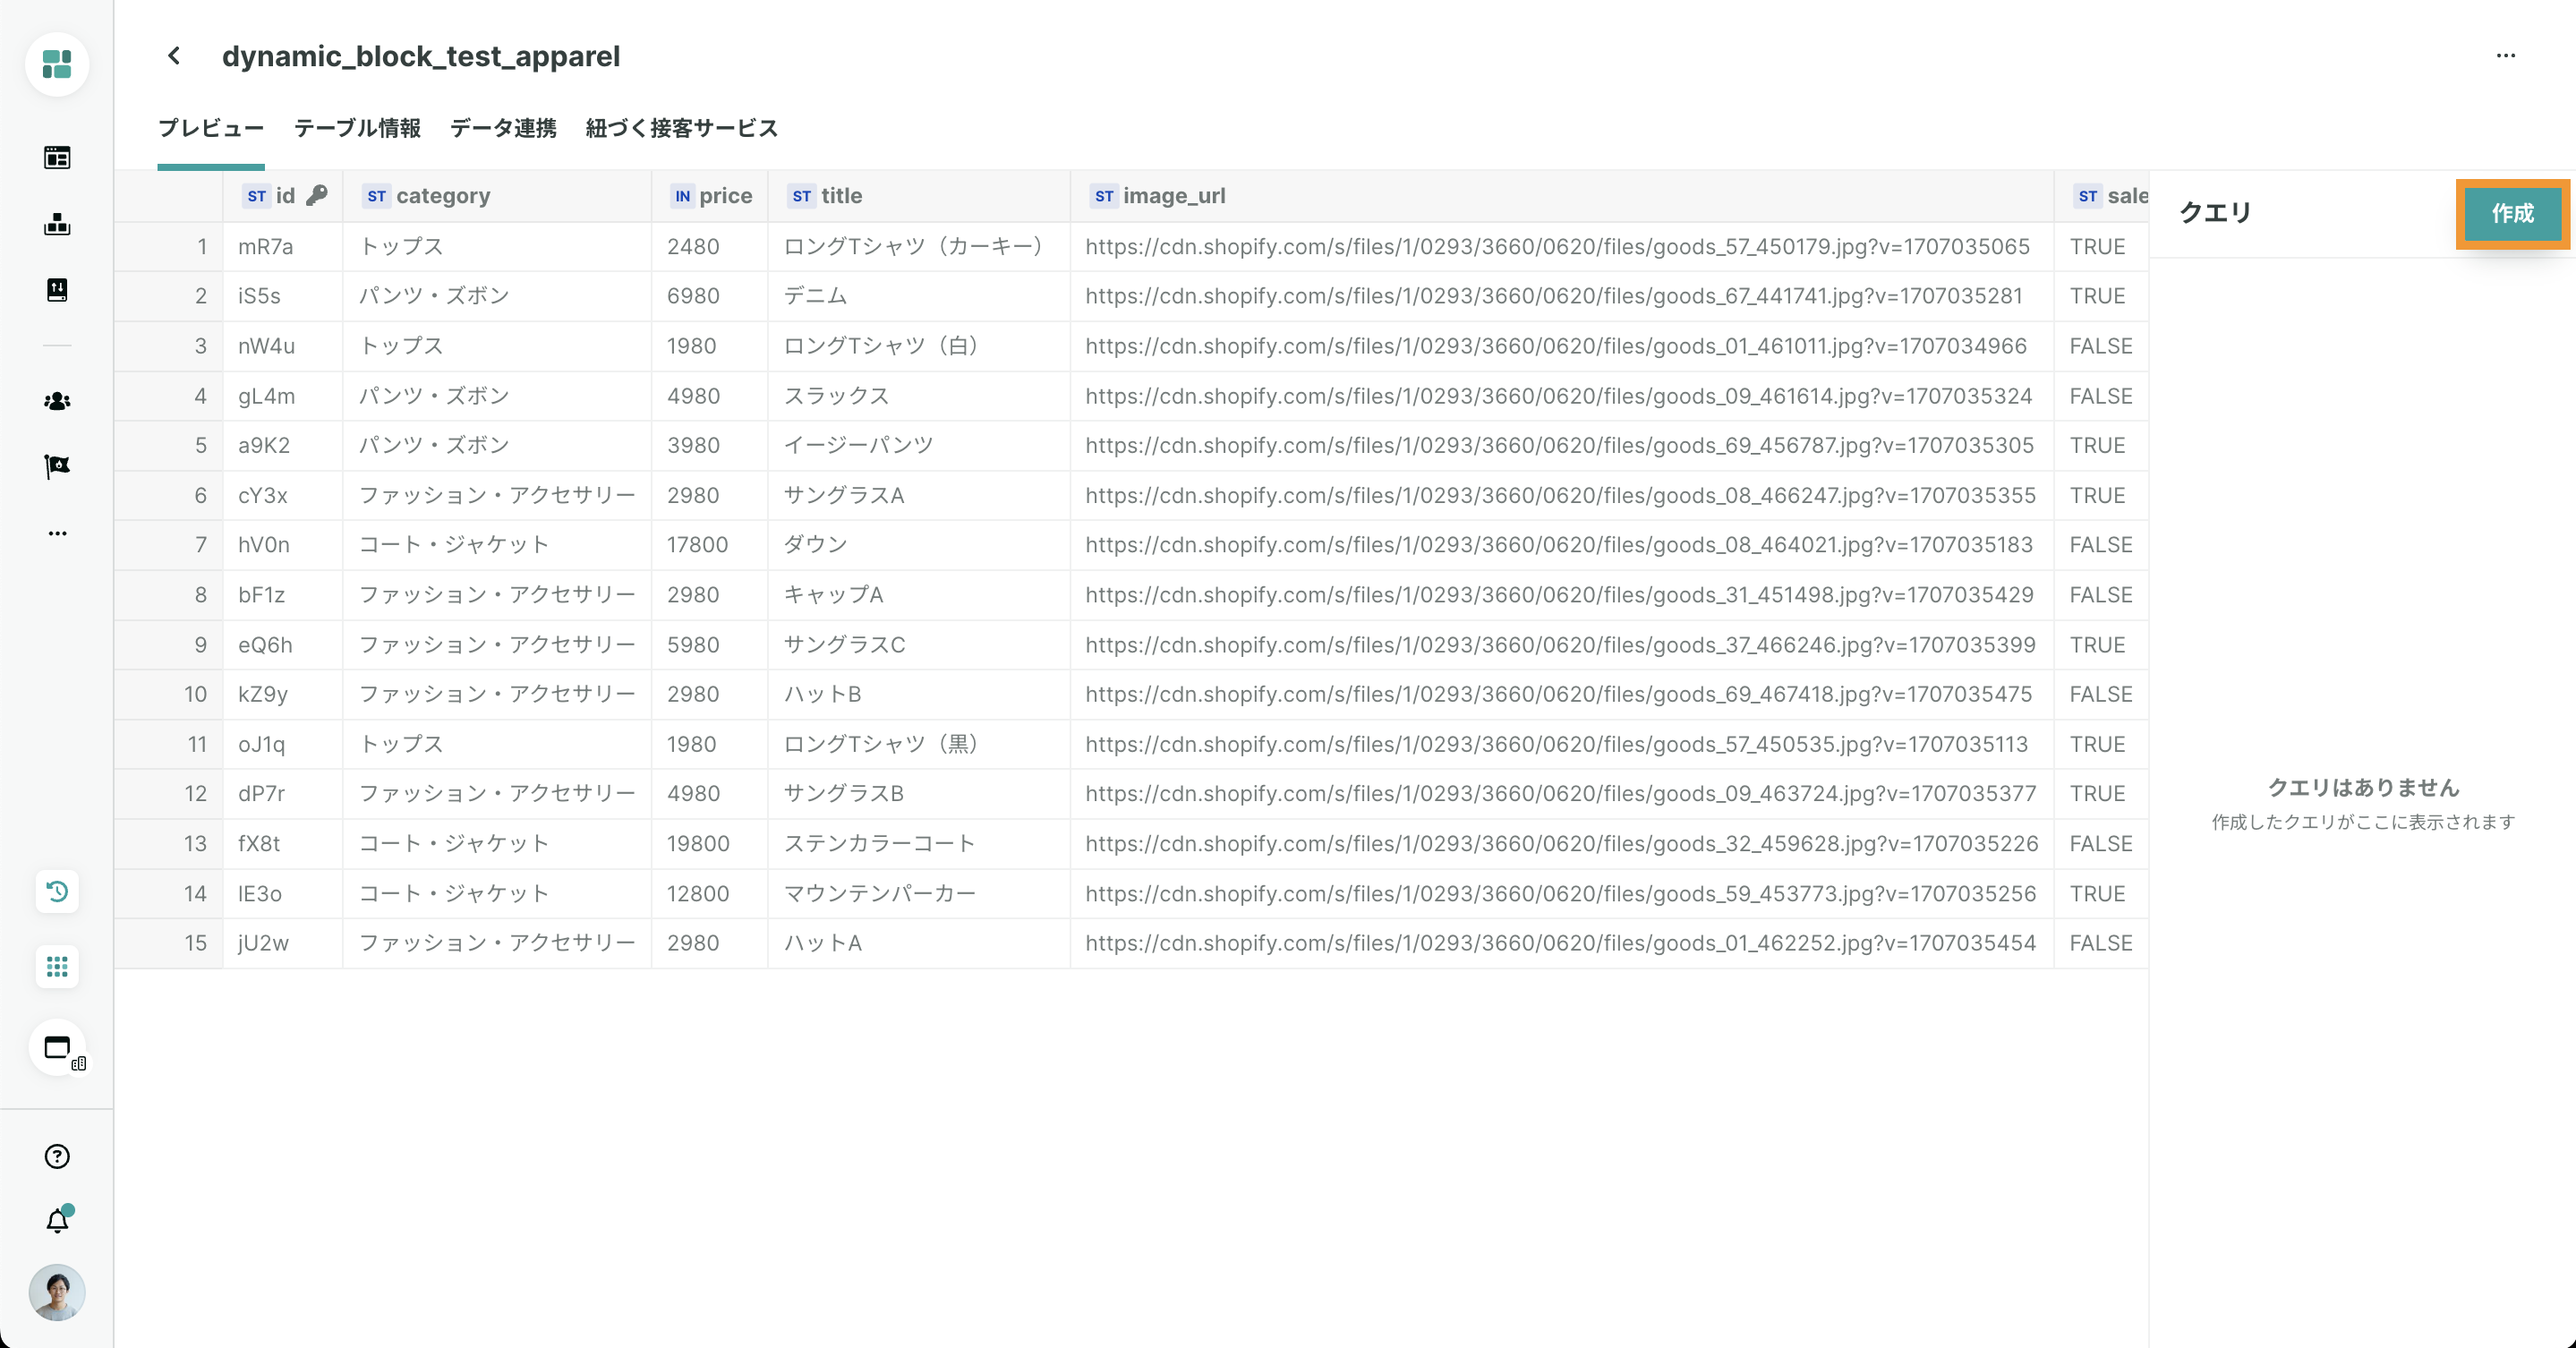This screenshot has height=1348, width=2576.
Task: Click the 作成 button to create query
Action: point(2512,213)
